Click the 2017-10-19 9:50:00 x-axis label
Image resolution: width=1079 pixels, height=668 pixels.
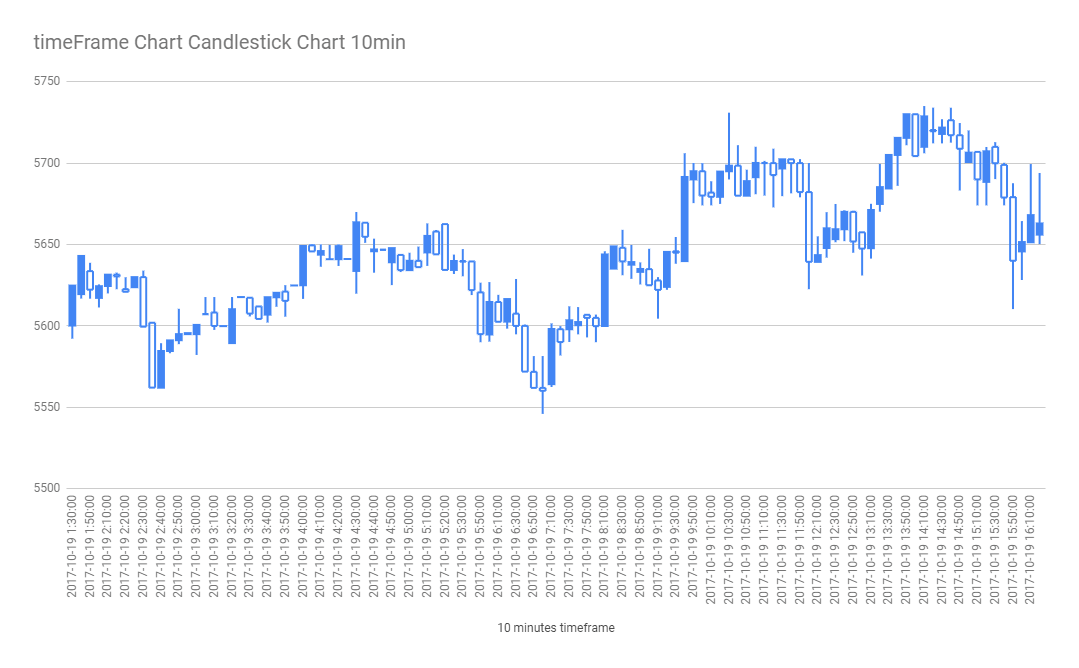point(693,546)
